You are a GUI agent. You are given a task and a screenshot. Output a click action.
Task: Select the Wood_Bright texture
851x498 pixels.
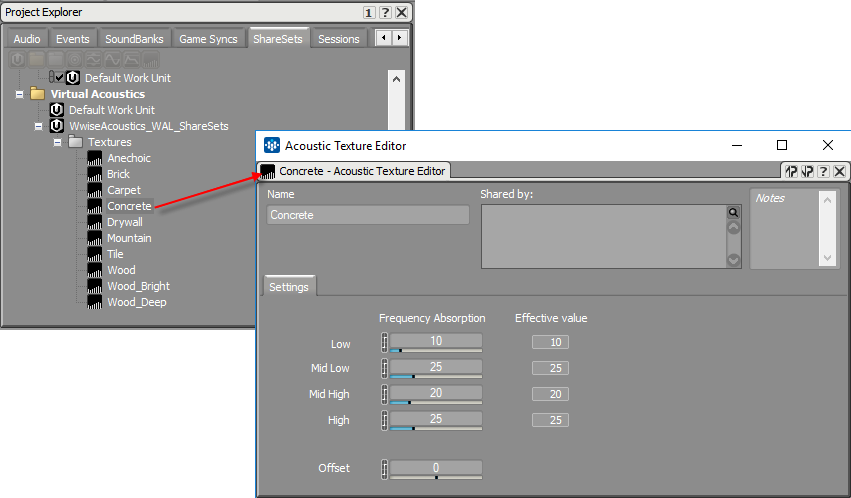pos(138,286)
